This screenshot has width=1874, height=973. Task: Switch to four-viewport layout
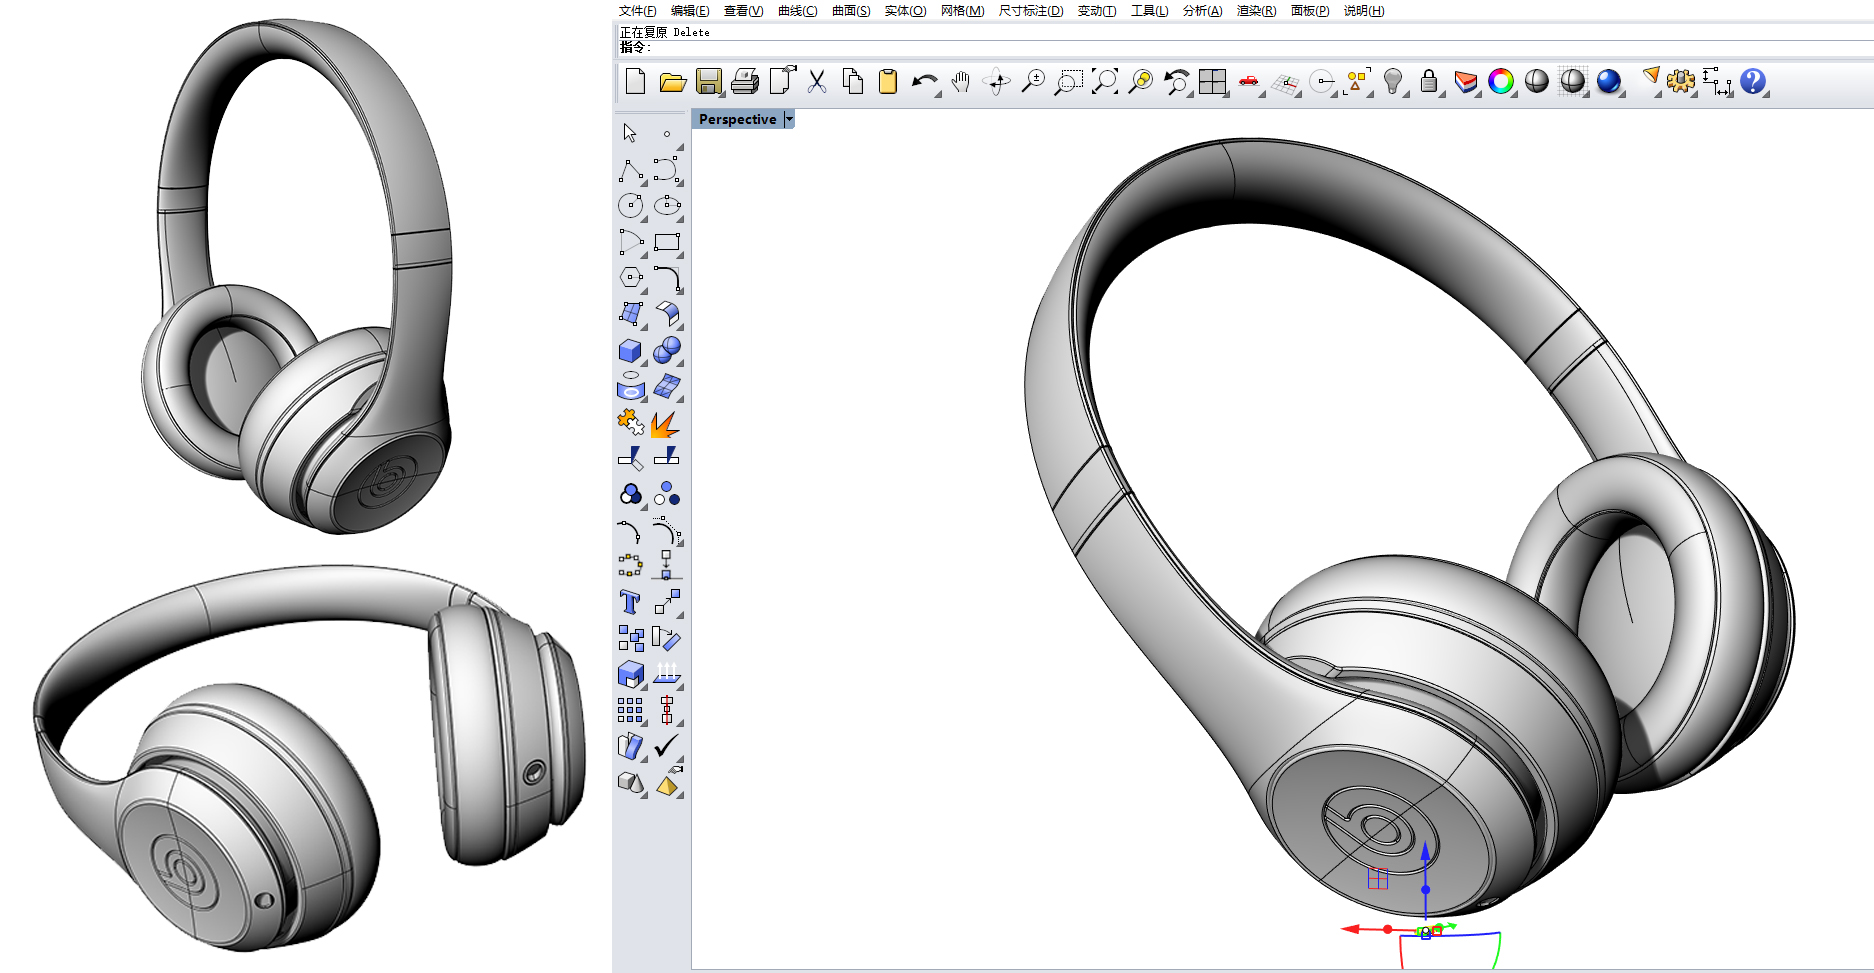point(1214,83)
